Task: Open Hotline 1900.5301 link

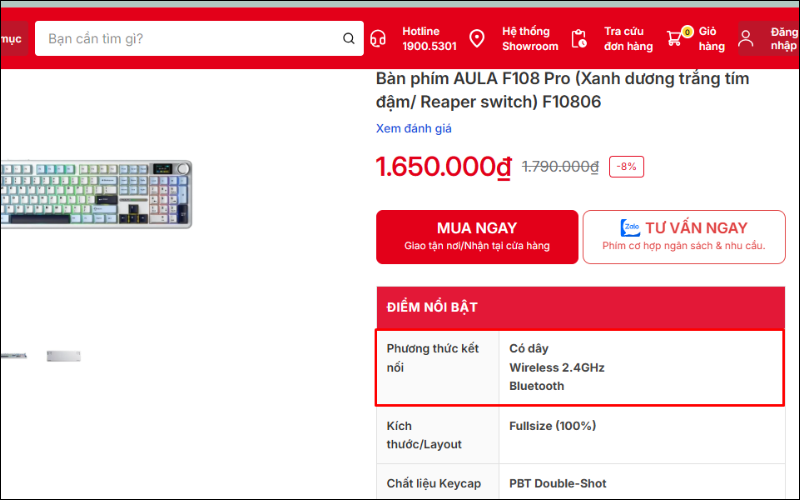Action: click(x=429, y=39)
